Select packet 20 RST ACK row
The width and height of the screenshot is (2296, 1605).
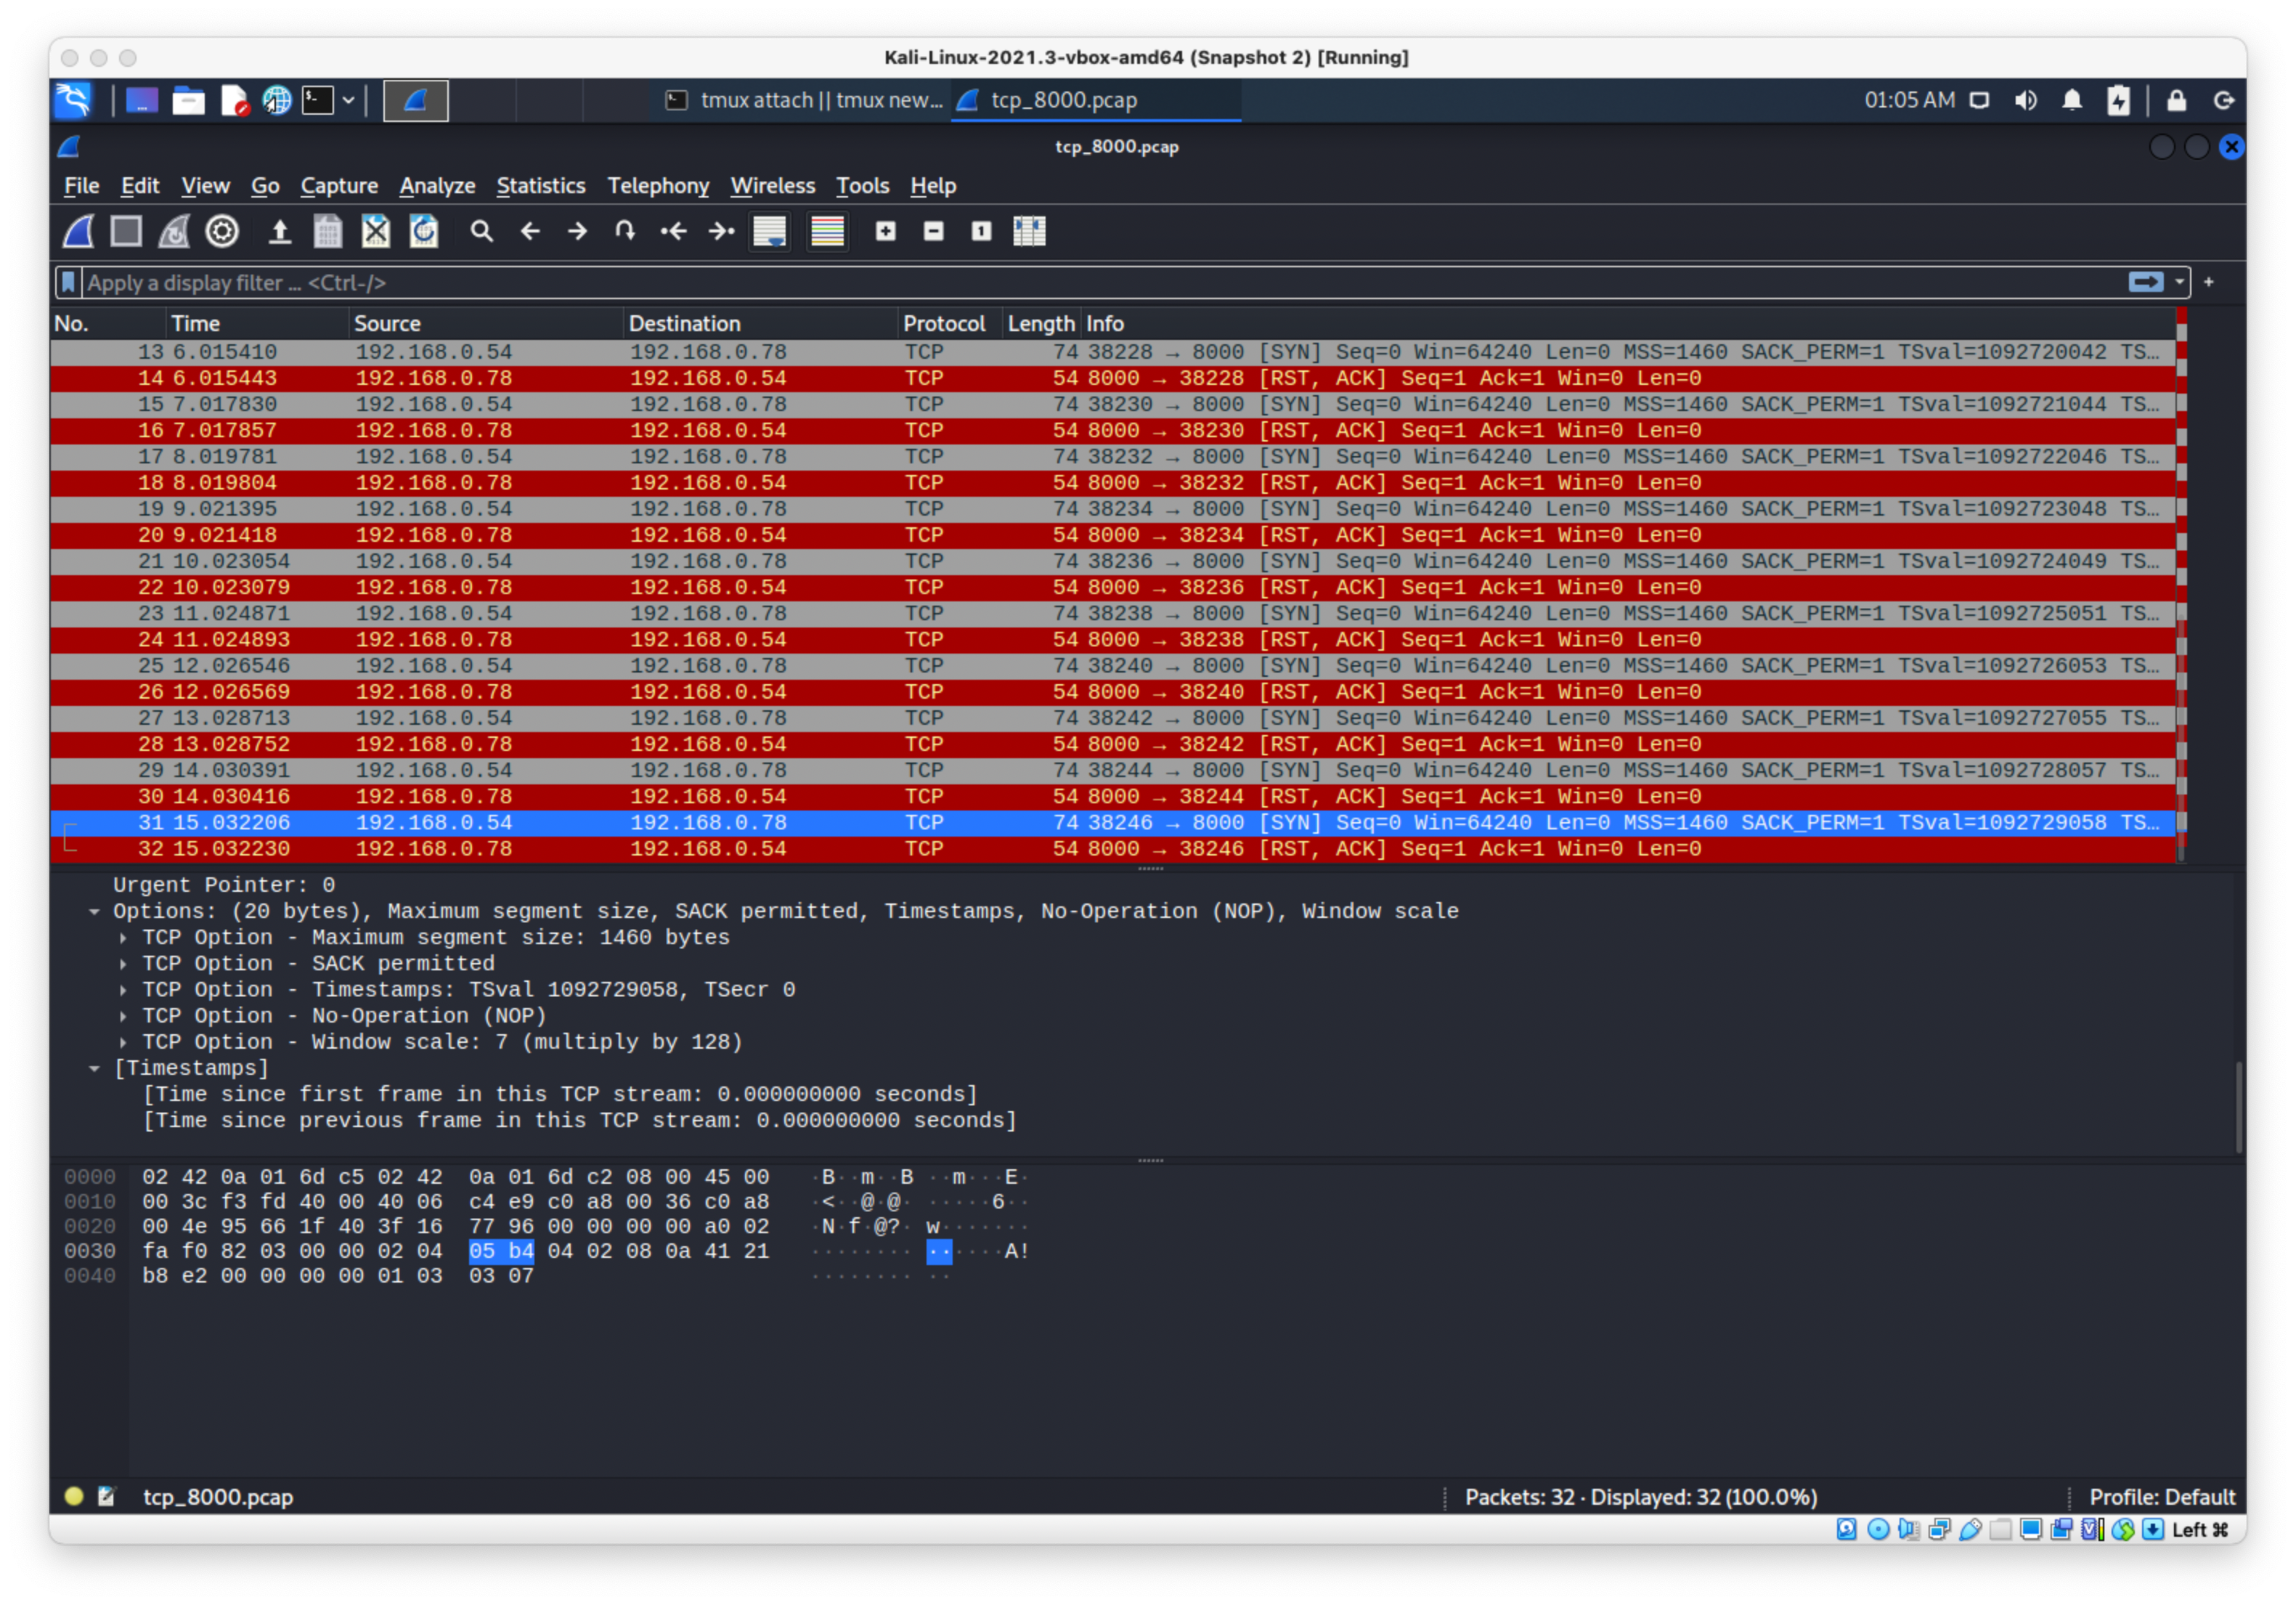[x=1113, y=535]
